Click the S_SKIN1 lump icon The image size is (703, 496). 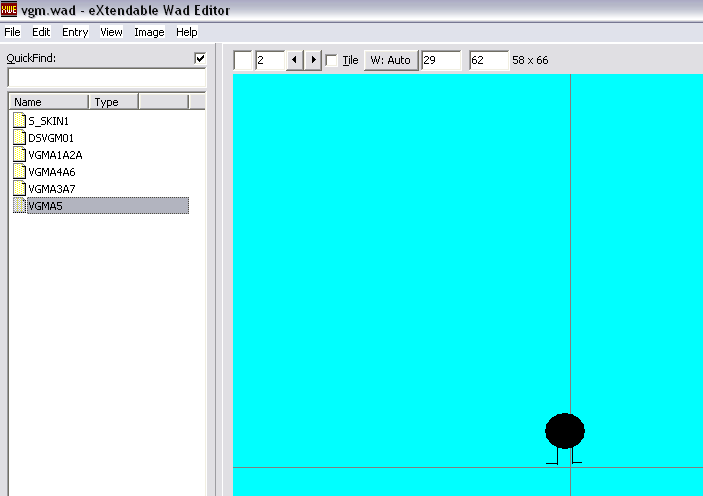(x=19, y=120)
